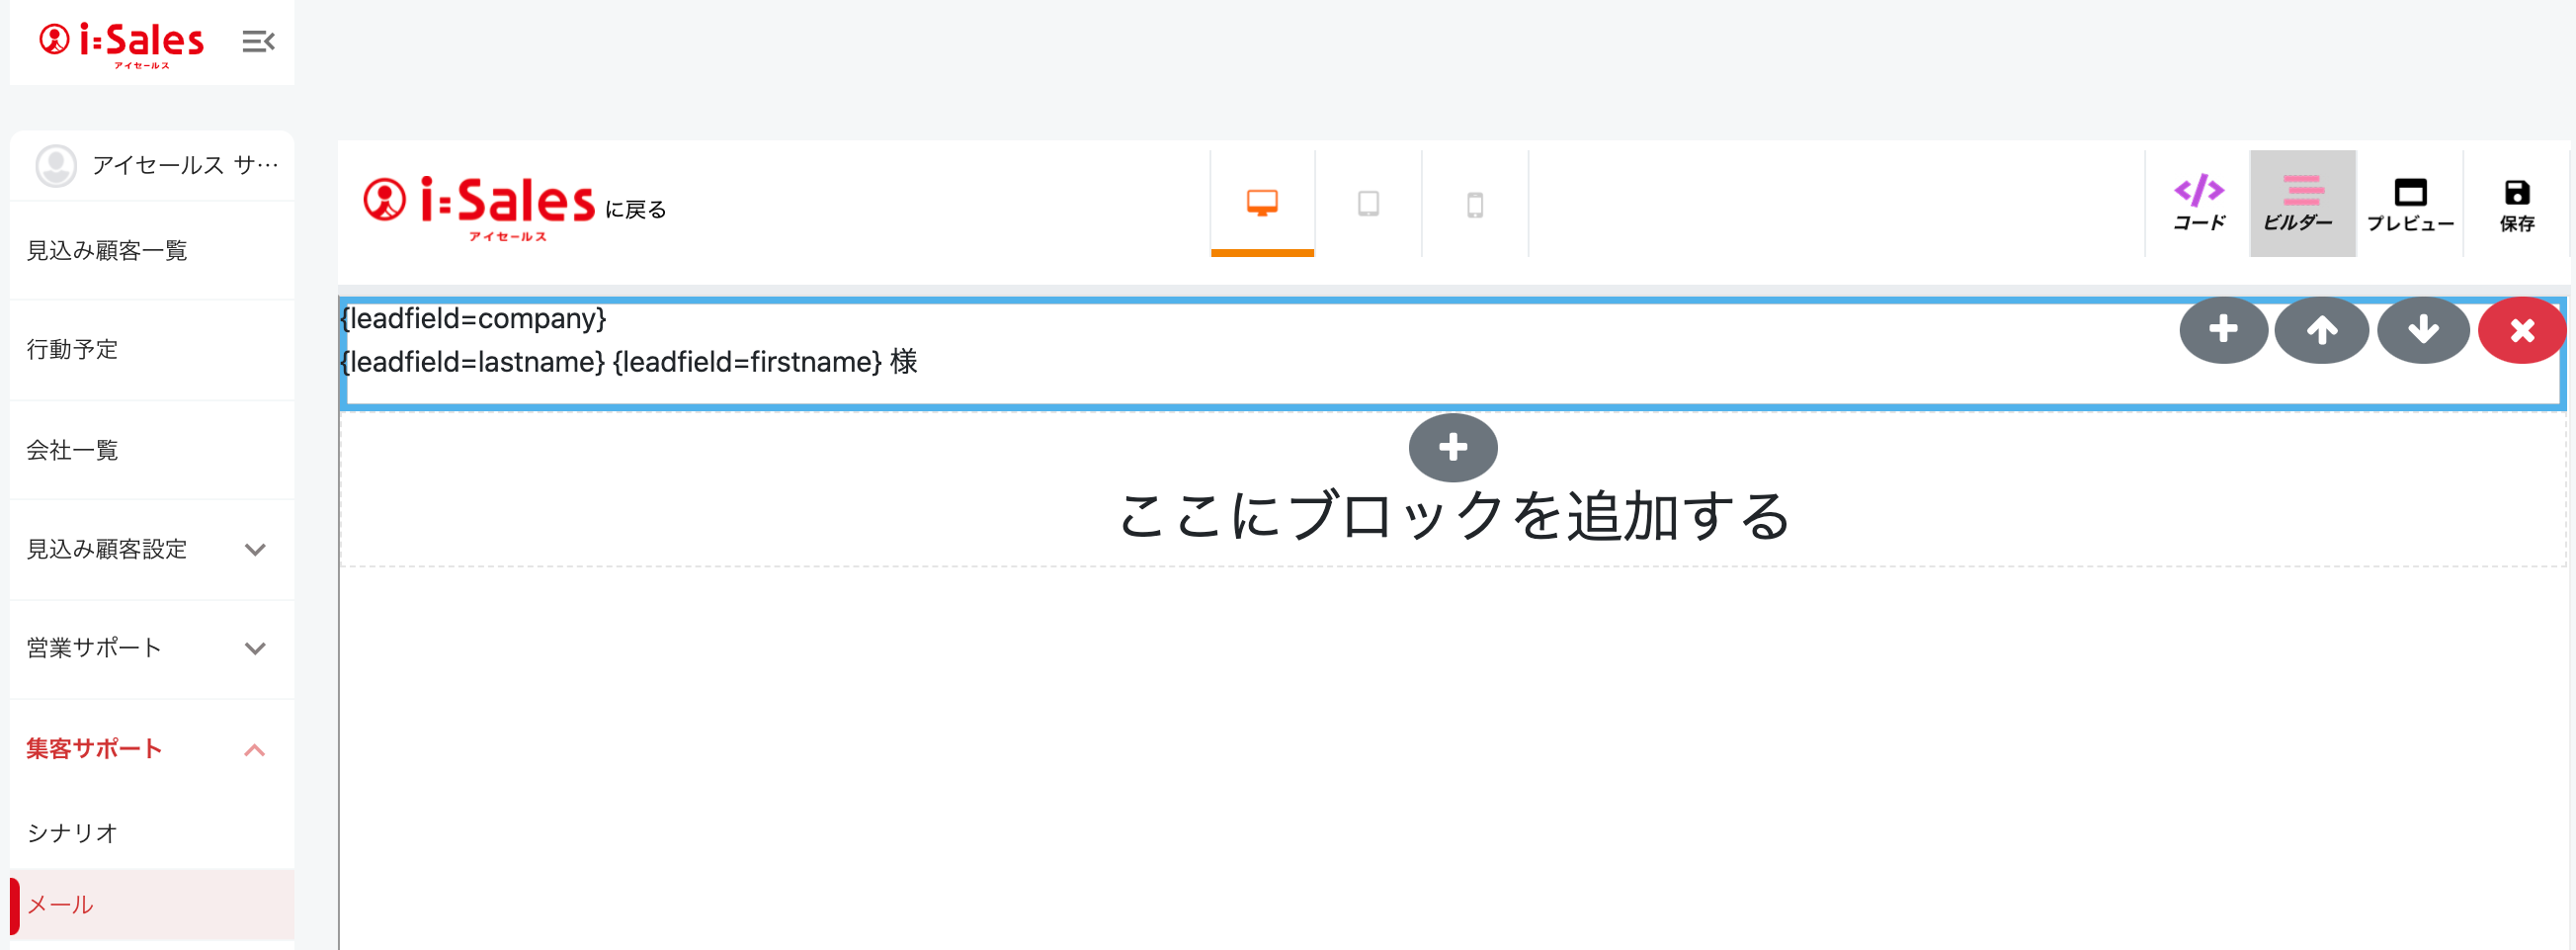Save the email with the 保存 icon
This screenshot has width=2576, height=950.
pyautogui.click(x=2516, y=203)
